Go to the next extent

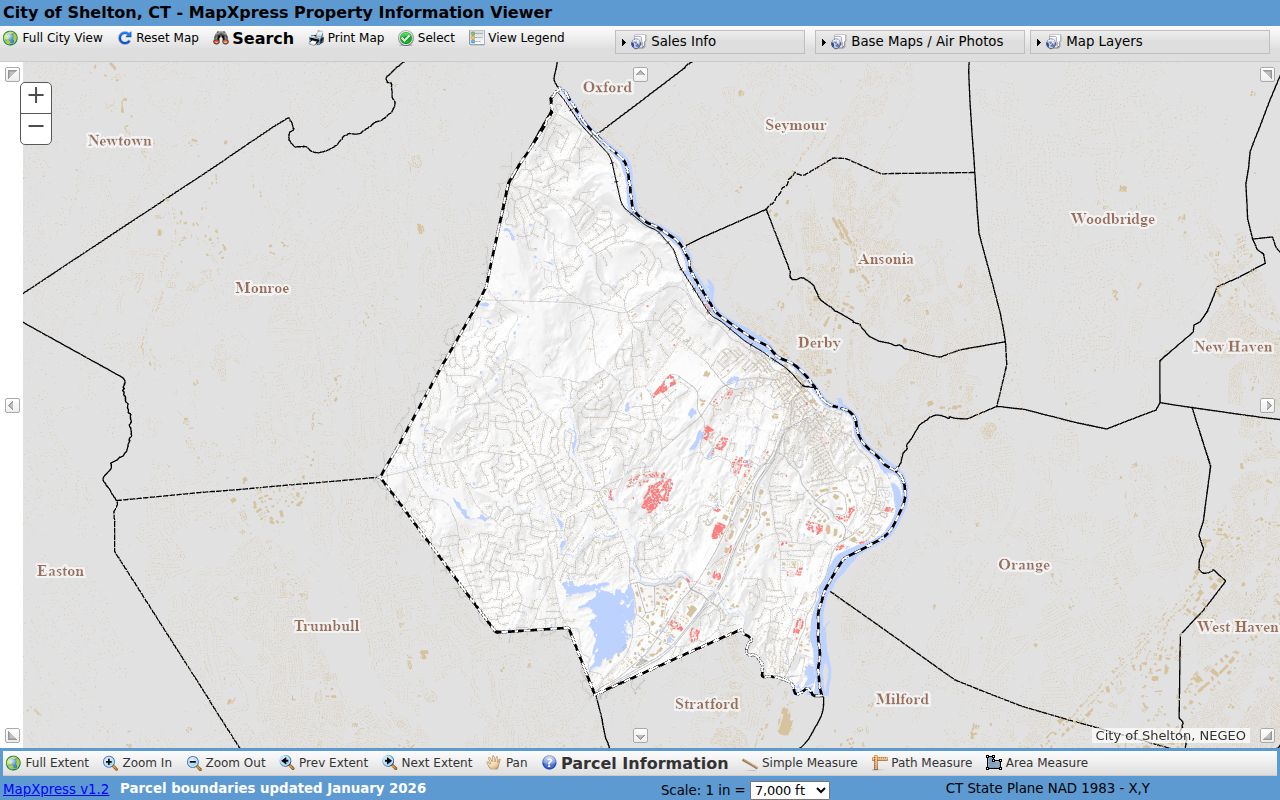(427, 763)
